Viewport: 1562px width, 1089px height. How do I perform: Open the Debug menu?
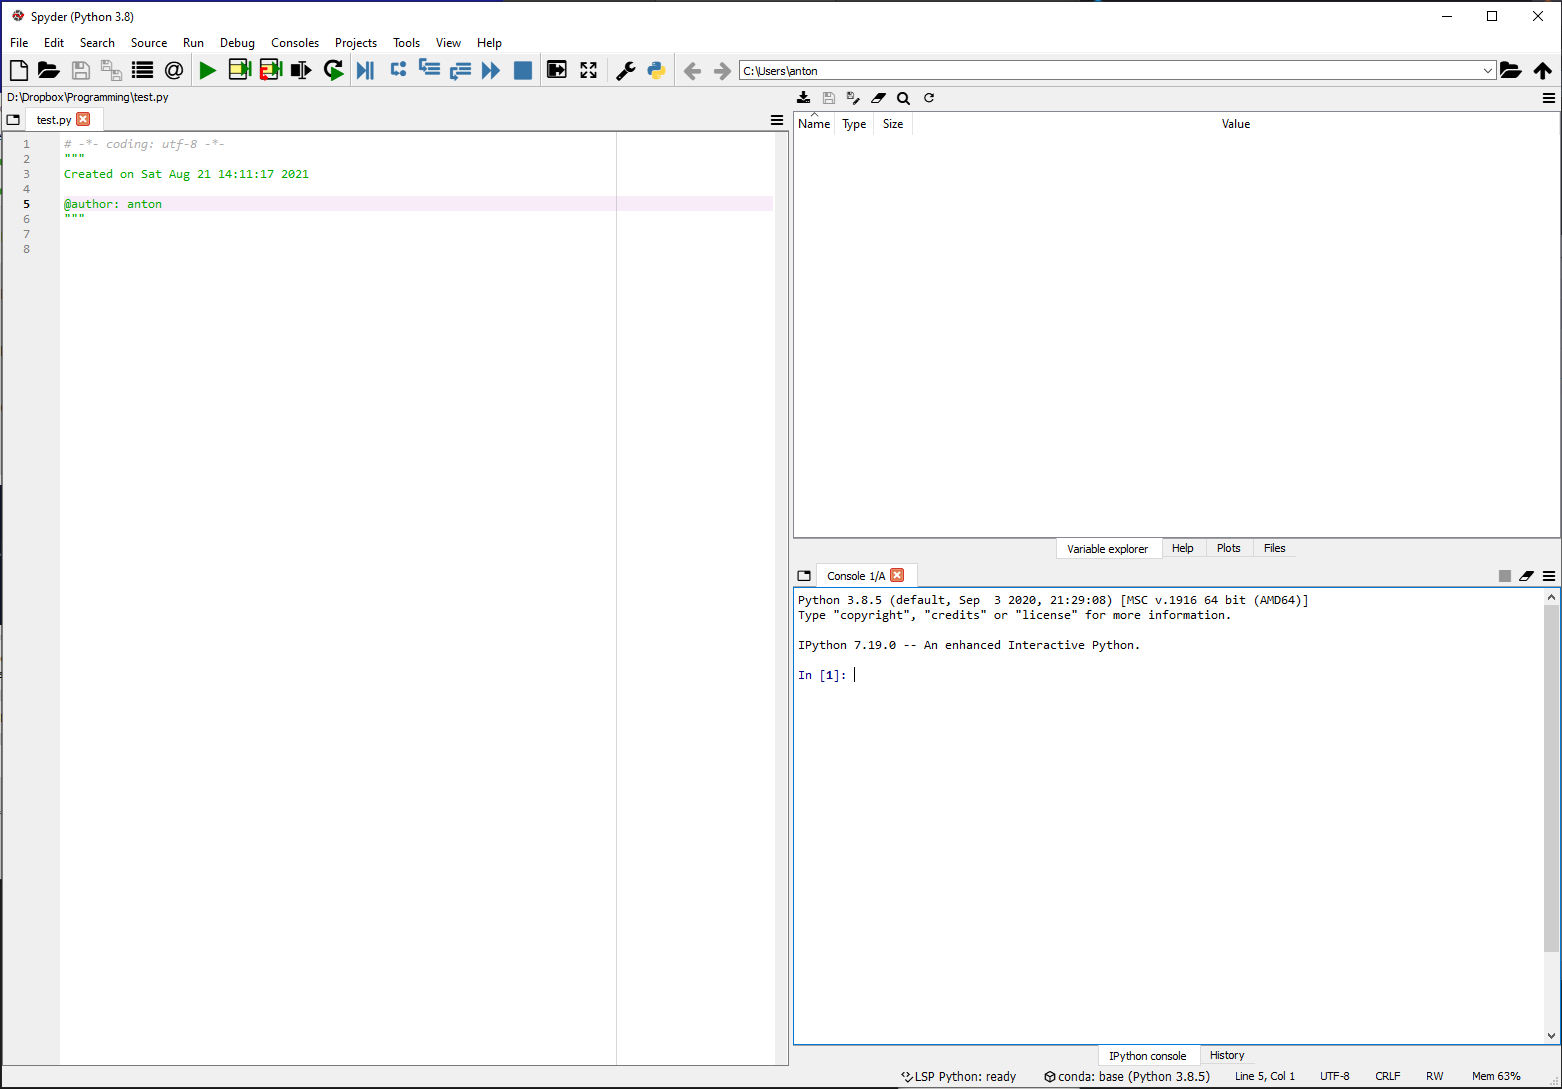(237, 43)
